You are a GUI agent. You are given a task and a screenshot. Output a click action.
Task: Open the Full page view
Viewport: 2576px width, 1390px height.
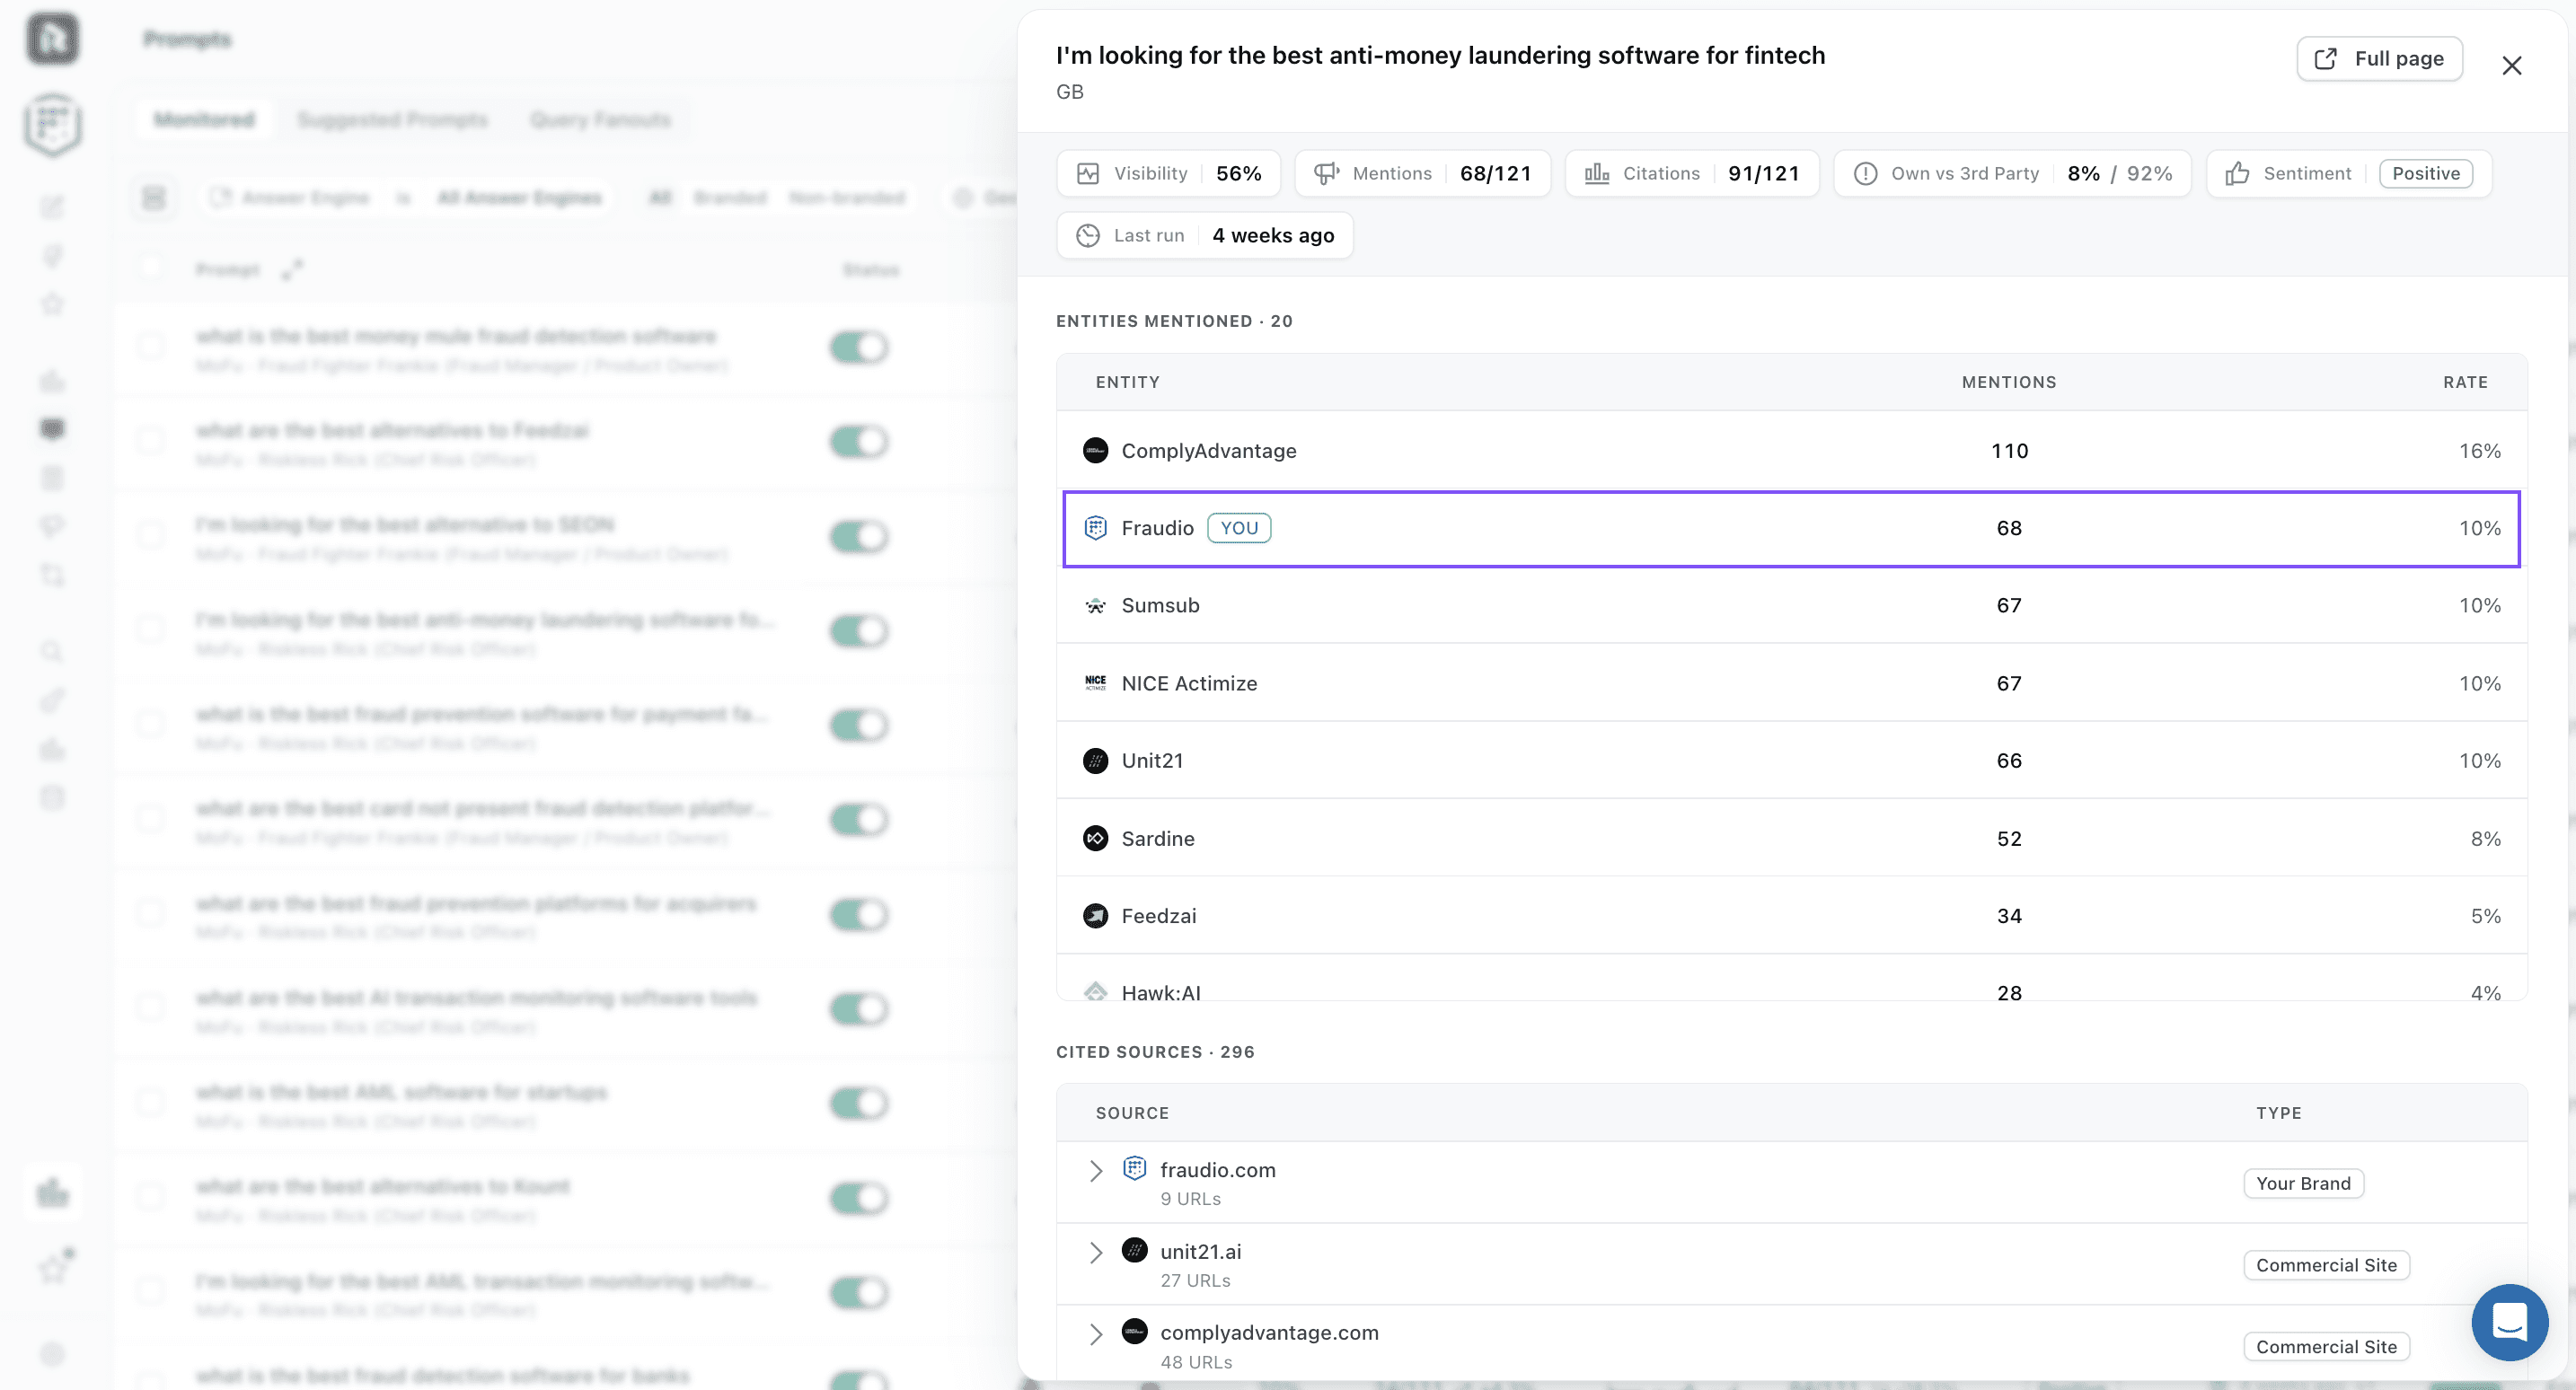tap(2379, 59)
